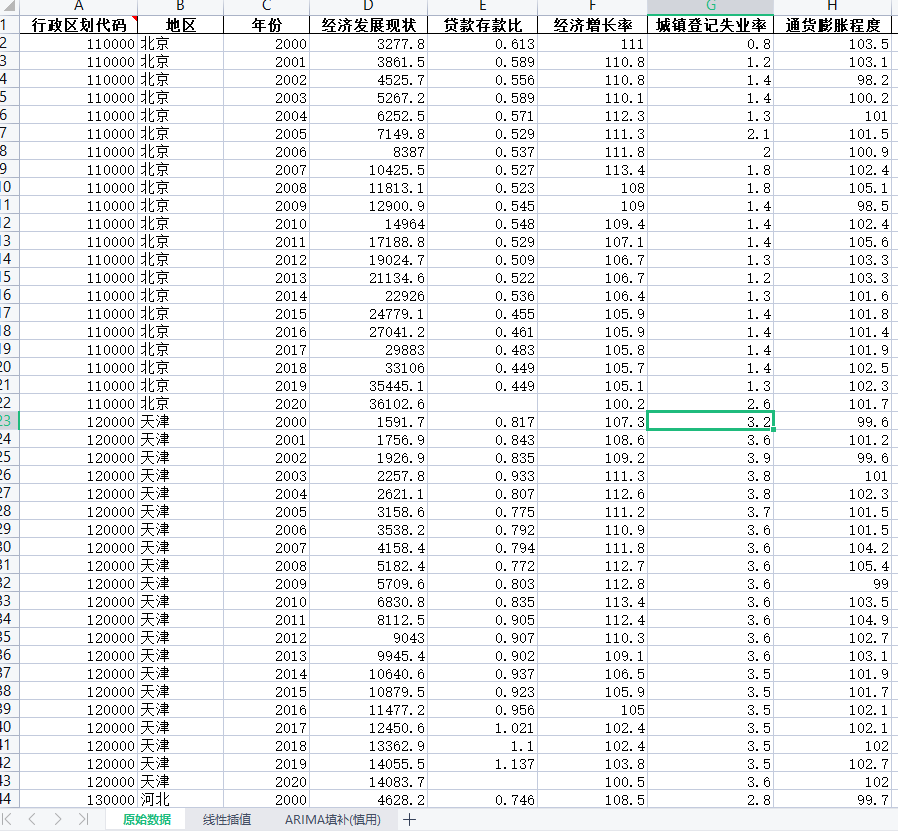
Task: Click previous sheet arrow in tab bar
Action: point(32,819)
